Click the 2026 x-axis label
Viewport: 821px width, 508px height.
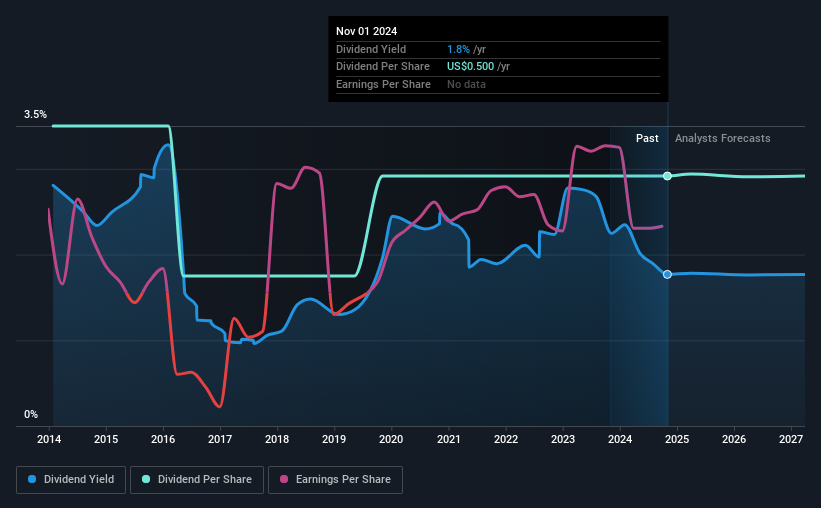[x=734, y=439]
